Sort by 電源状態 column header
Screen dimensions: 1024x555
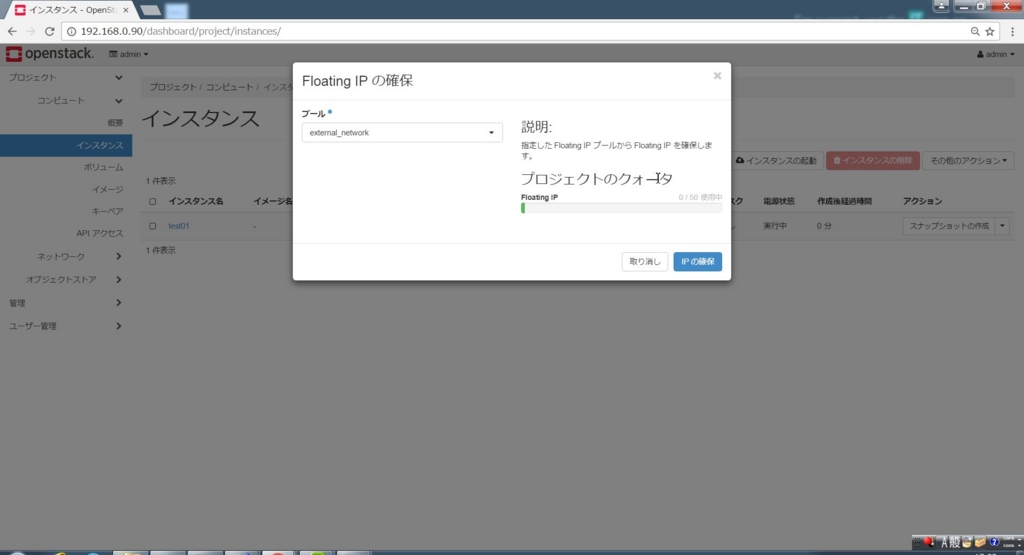pos(778,201)
